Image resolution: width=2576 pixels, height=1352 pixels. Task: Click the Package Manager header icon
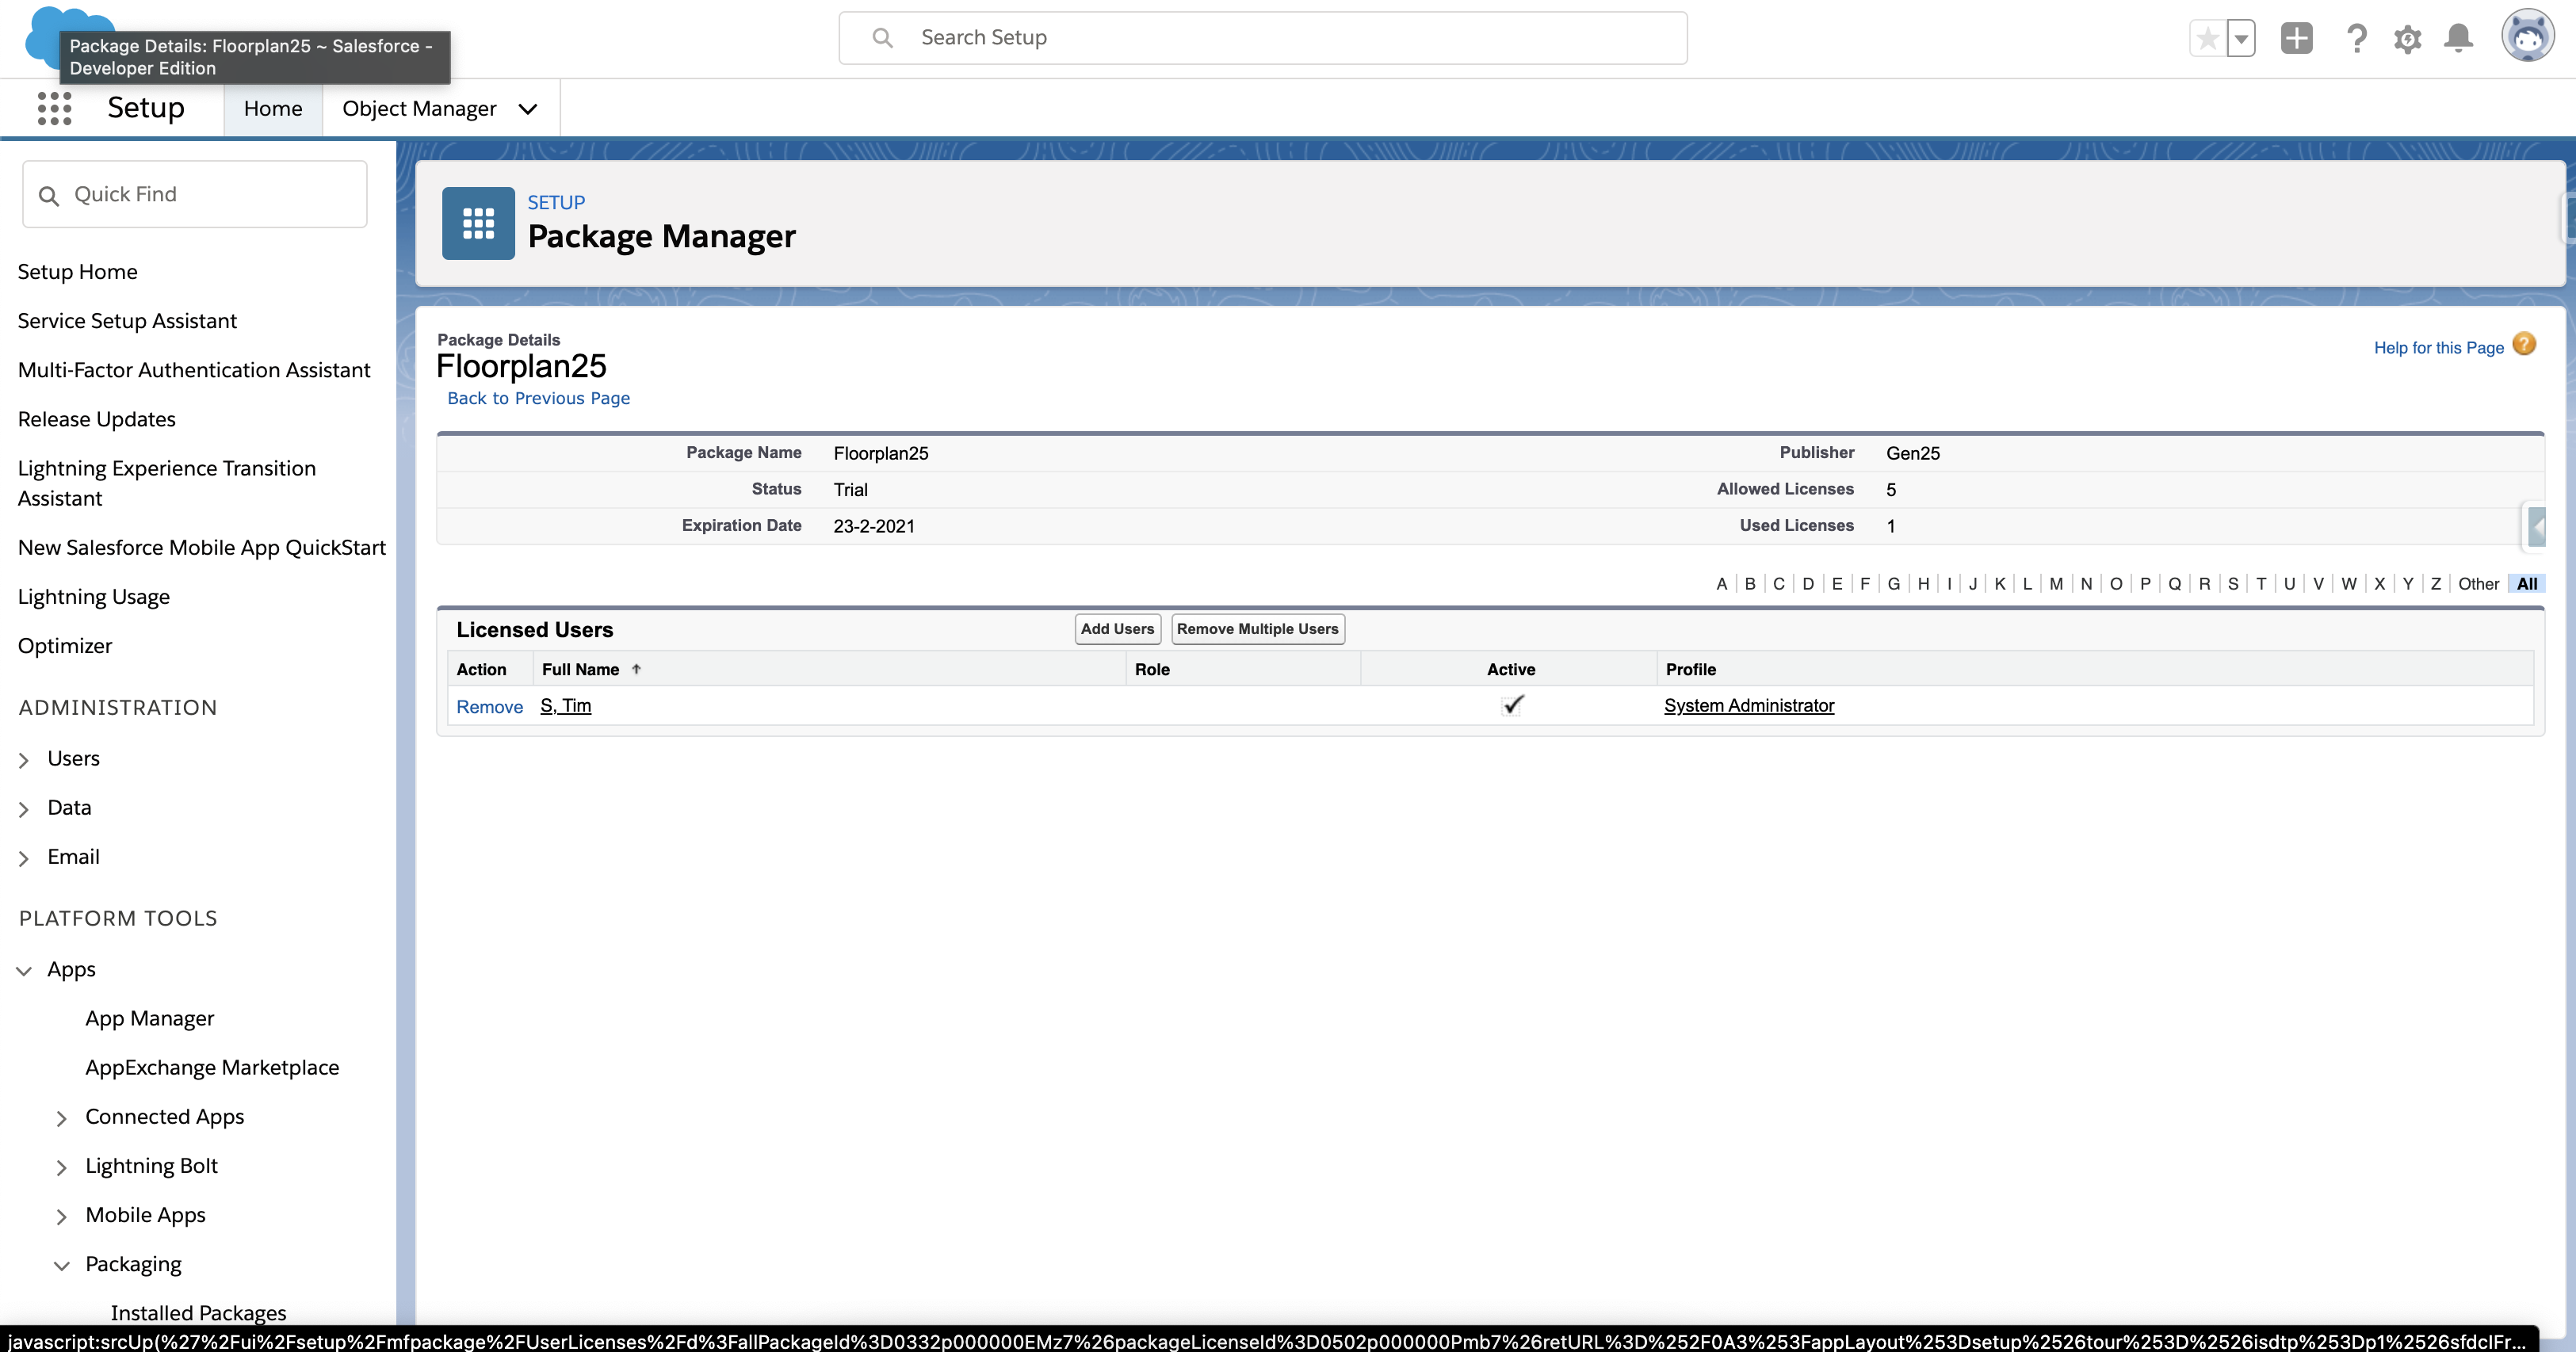tap(477, 223)
